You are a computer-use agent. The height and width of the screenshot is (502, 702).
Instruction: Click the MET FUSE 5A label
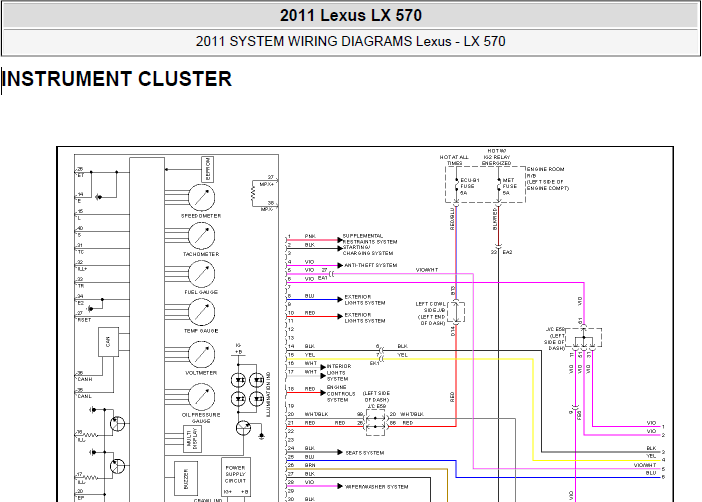(509, 186)
